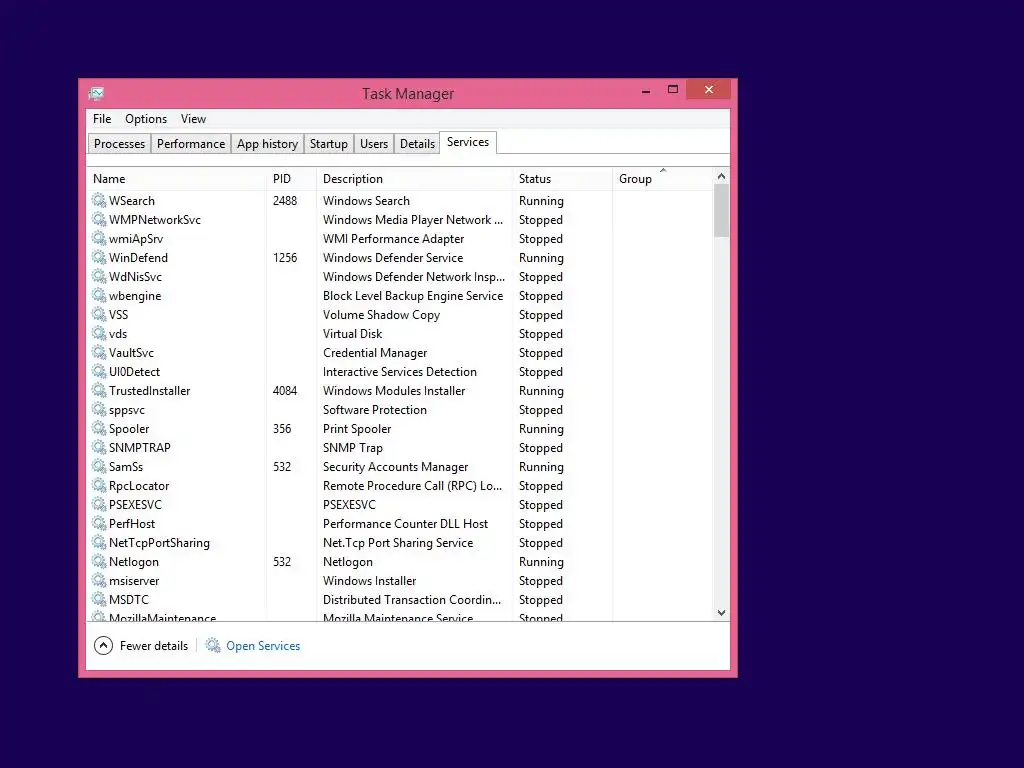Collapse view with Fewer details chevron
The image size is (1024, 768).
pos(103,645)
